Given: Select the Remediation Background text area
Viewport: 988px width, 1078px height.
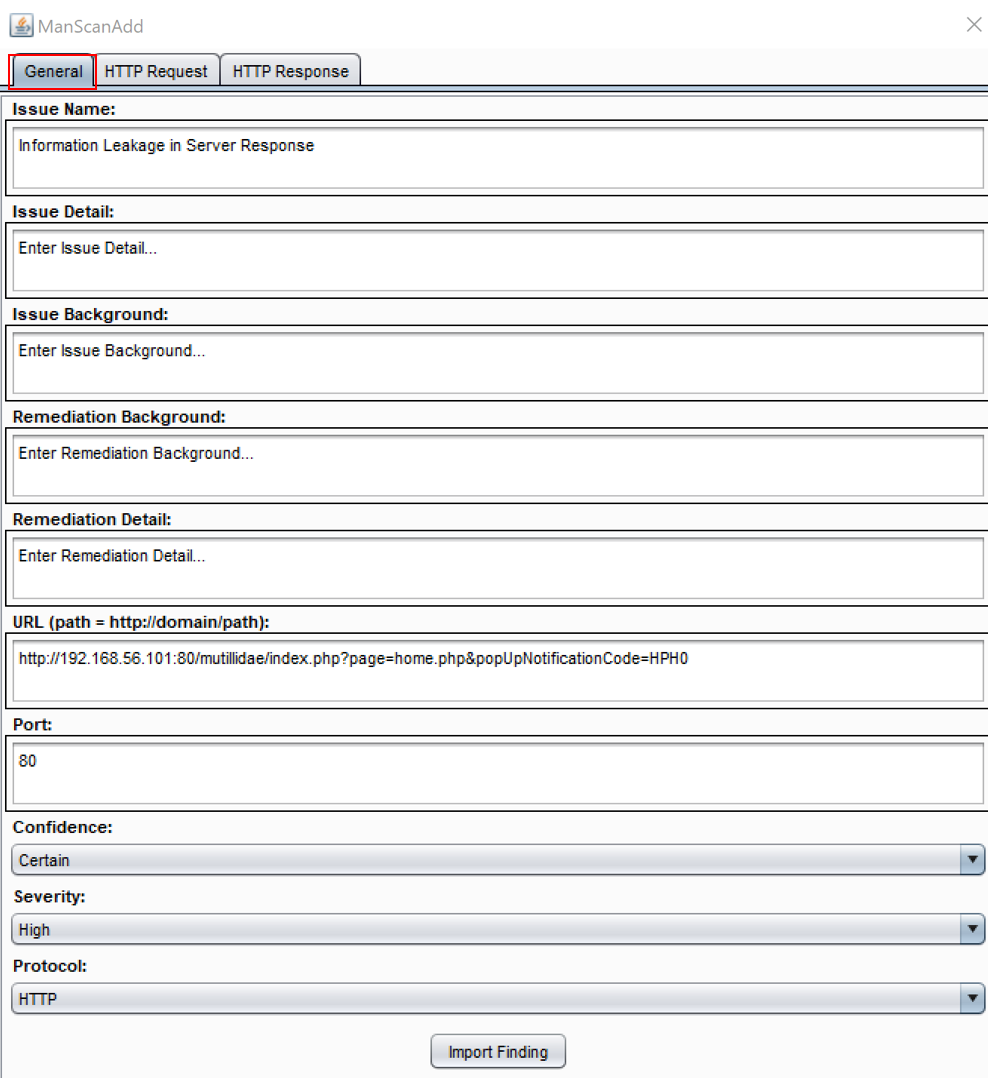Looking at the screenshot, I should 497,465.
